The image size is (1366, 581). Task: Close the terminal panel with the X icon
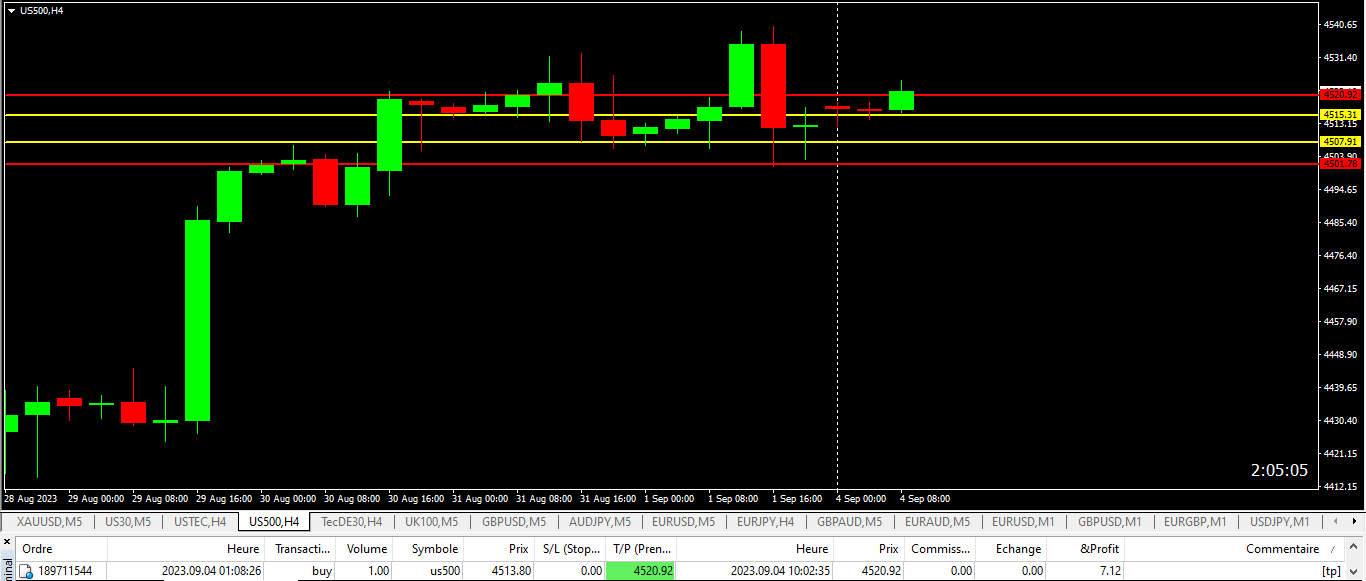pos(6,543)
